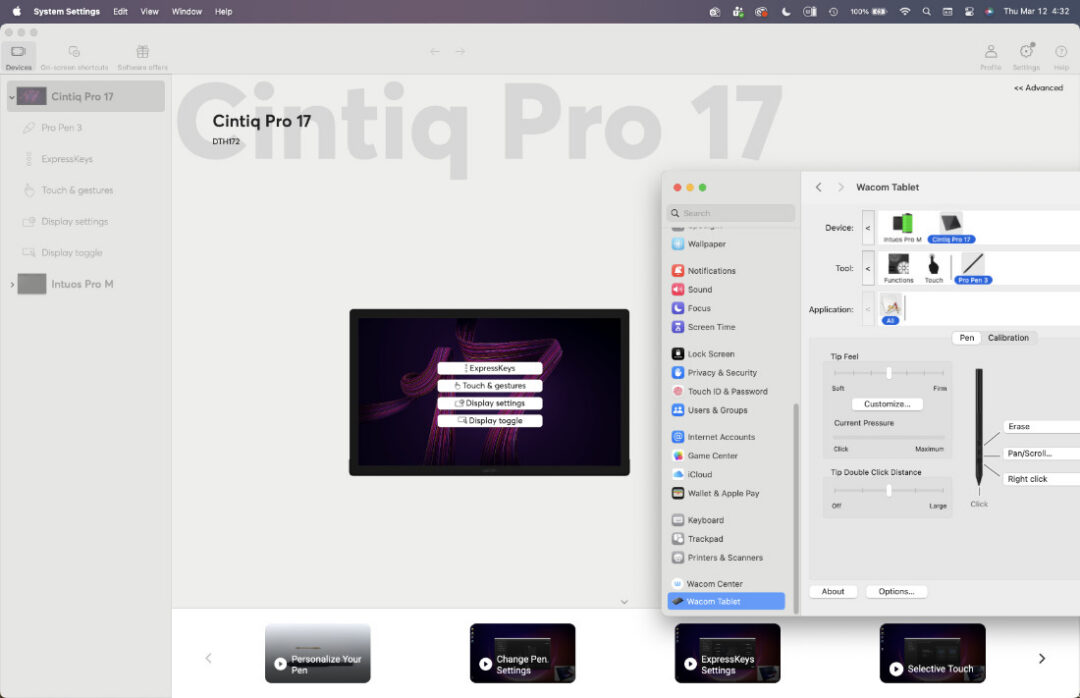This screenshot has width=1080, height=698.
Task: Open On-screen shortcuts in Wacom Center toolbar
Action: pyautogui.click(x=74, y=57)
